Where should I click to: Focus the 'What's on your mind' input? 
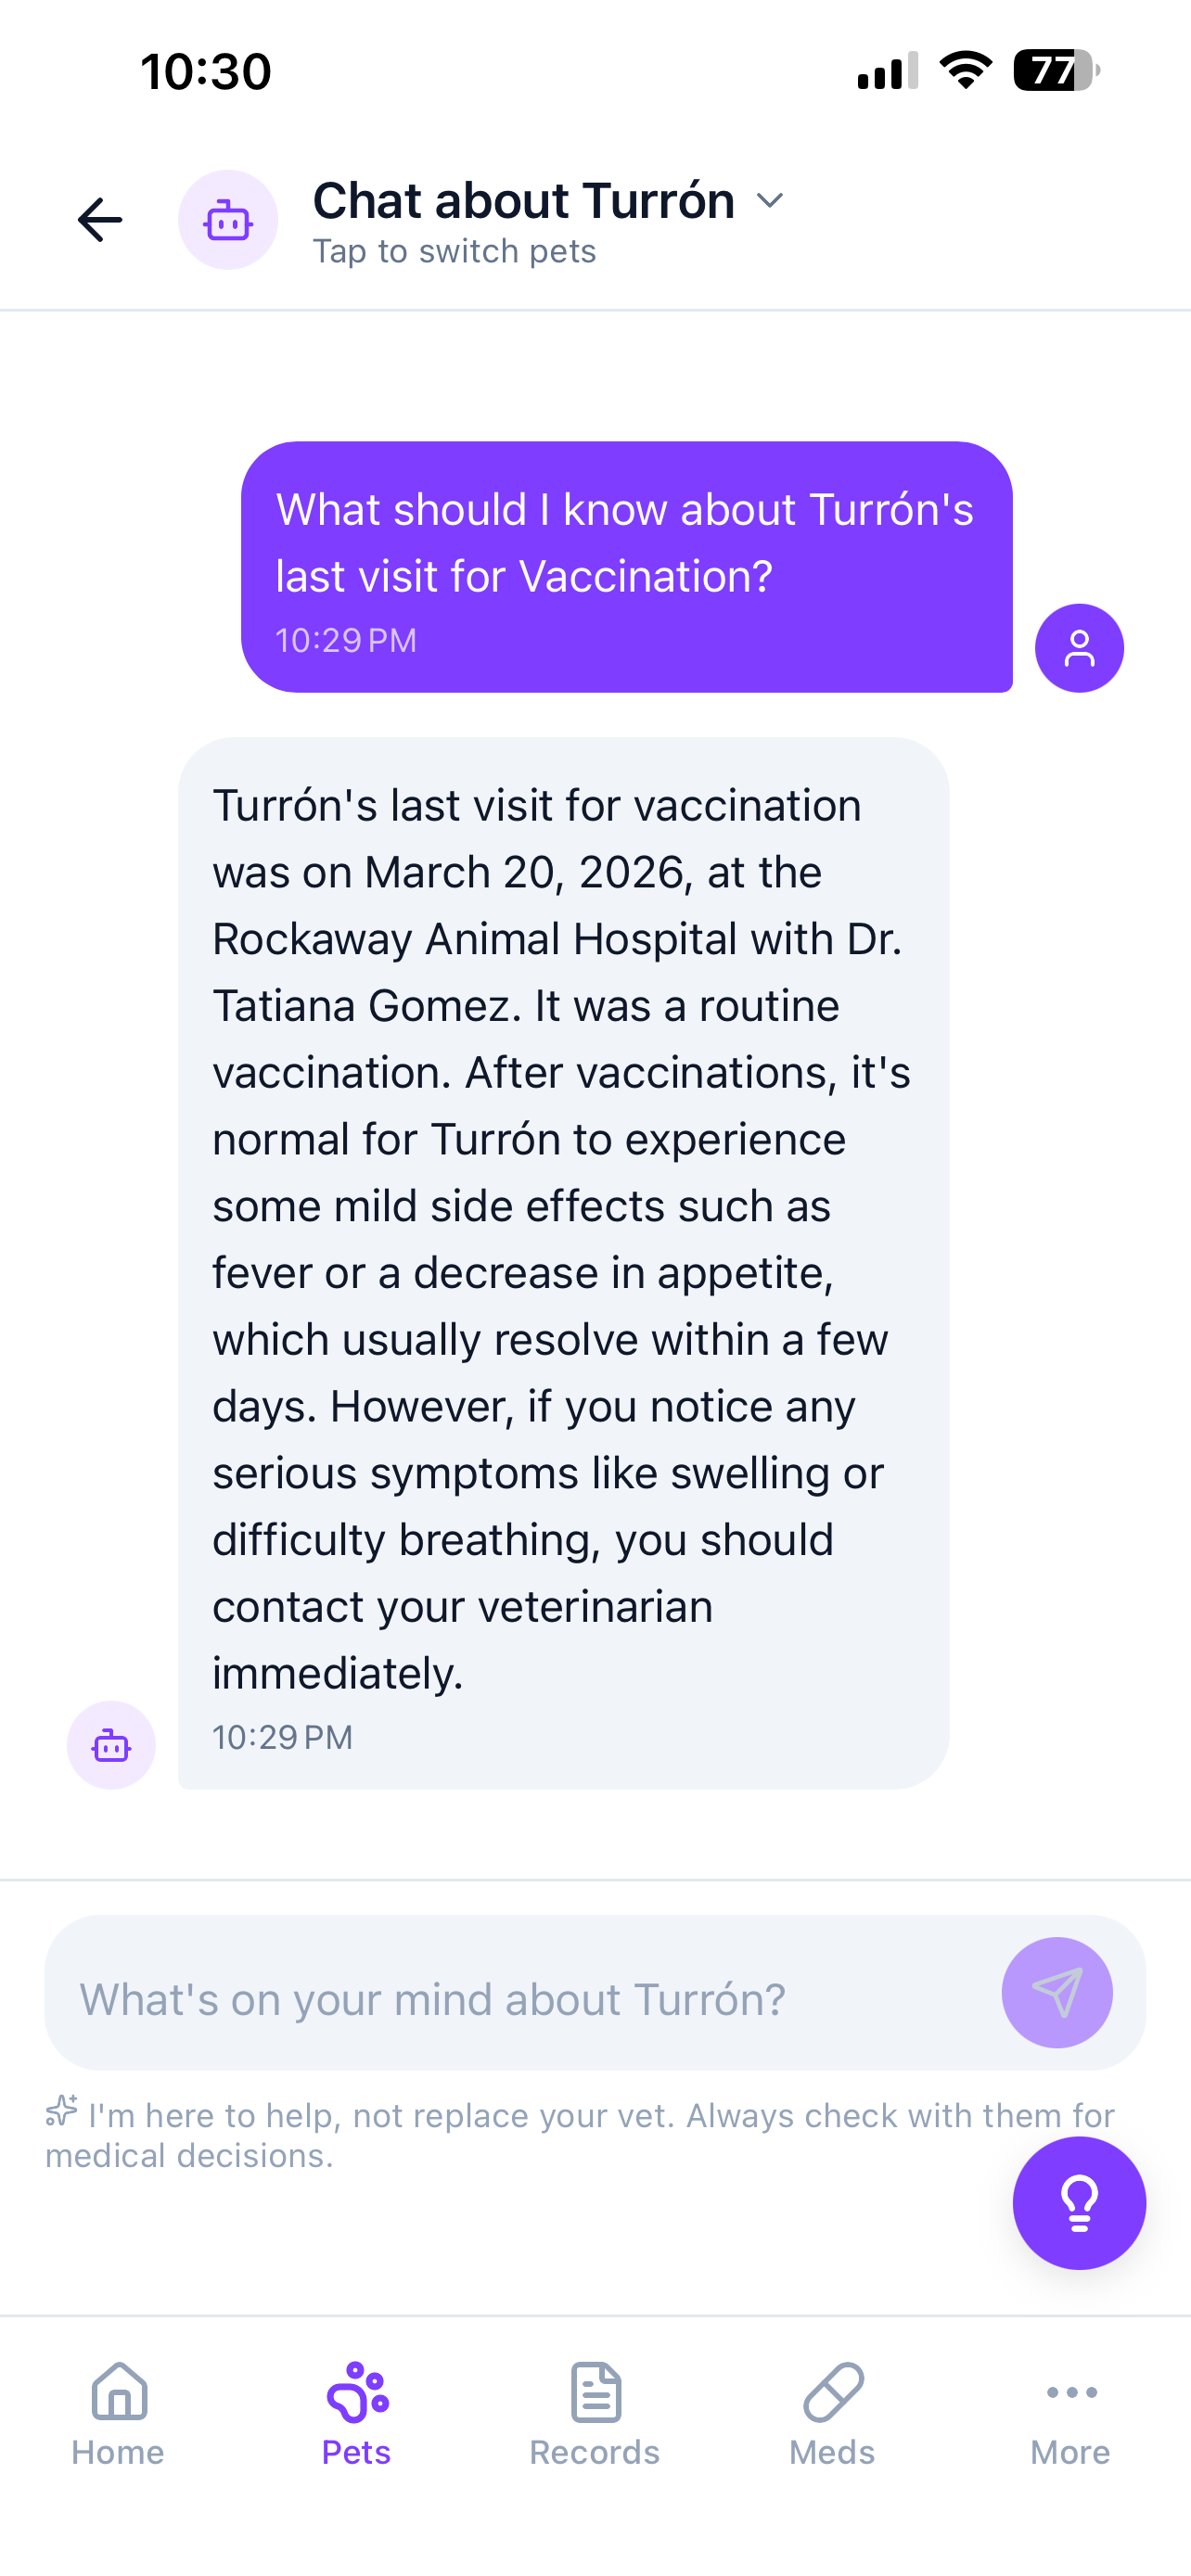pyautogui.click(x=520, y=1999)
